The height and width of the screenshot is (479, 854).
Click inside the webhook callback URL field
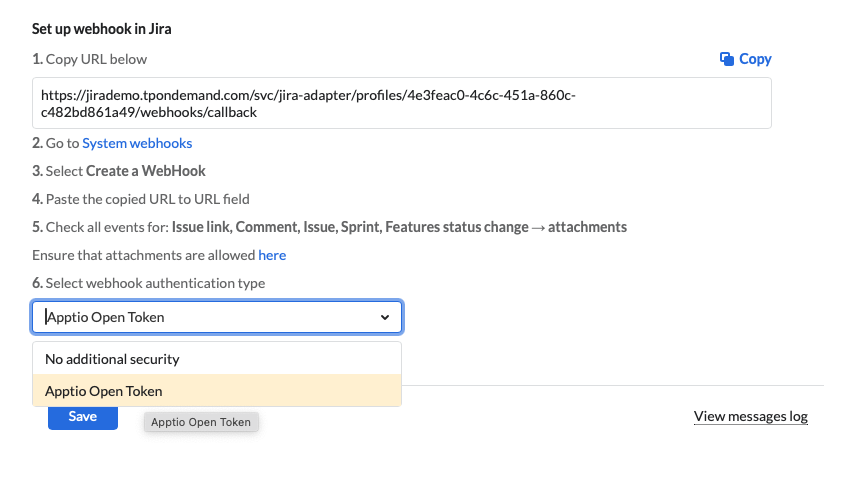pos(401,103)
